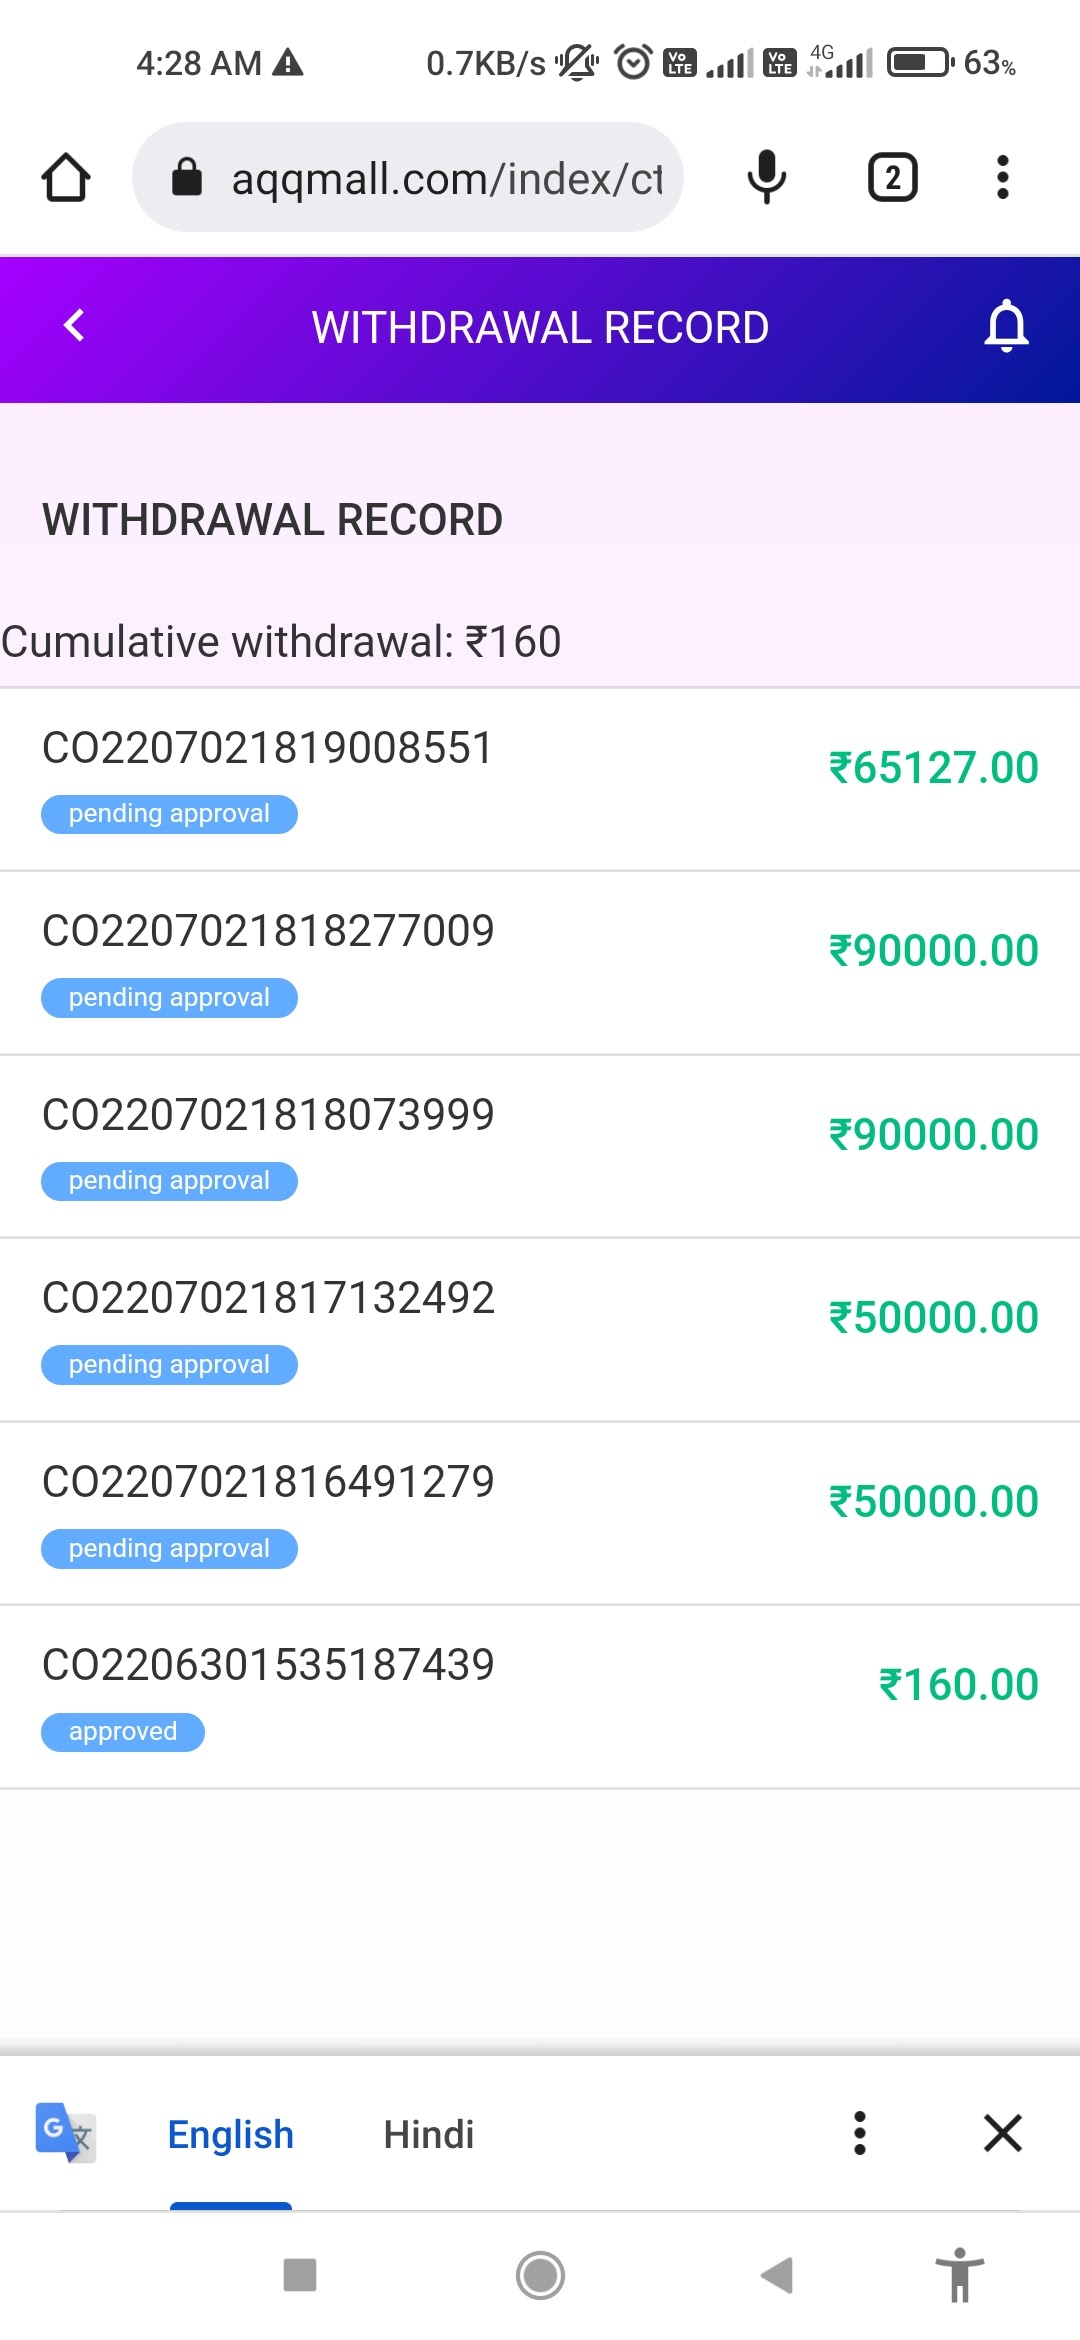Open the tab switcher showing 2 tabs
Image resolution: width=1080 pixels, height=2340 pixels.
pyautogui.click(x=892, y=178)
